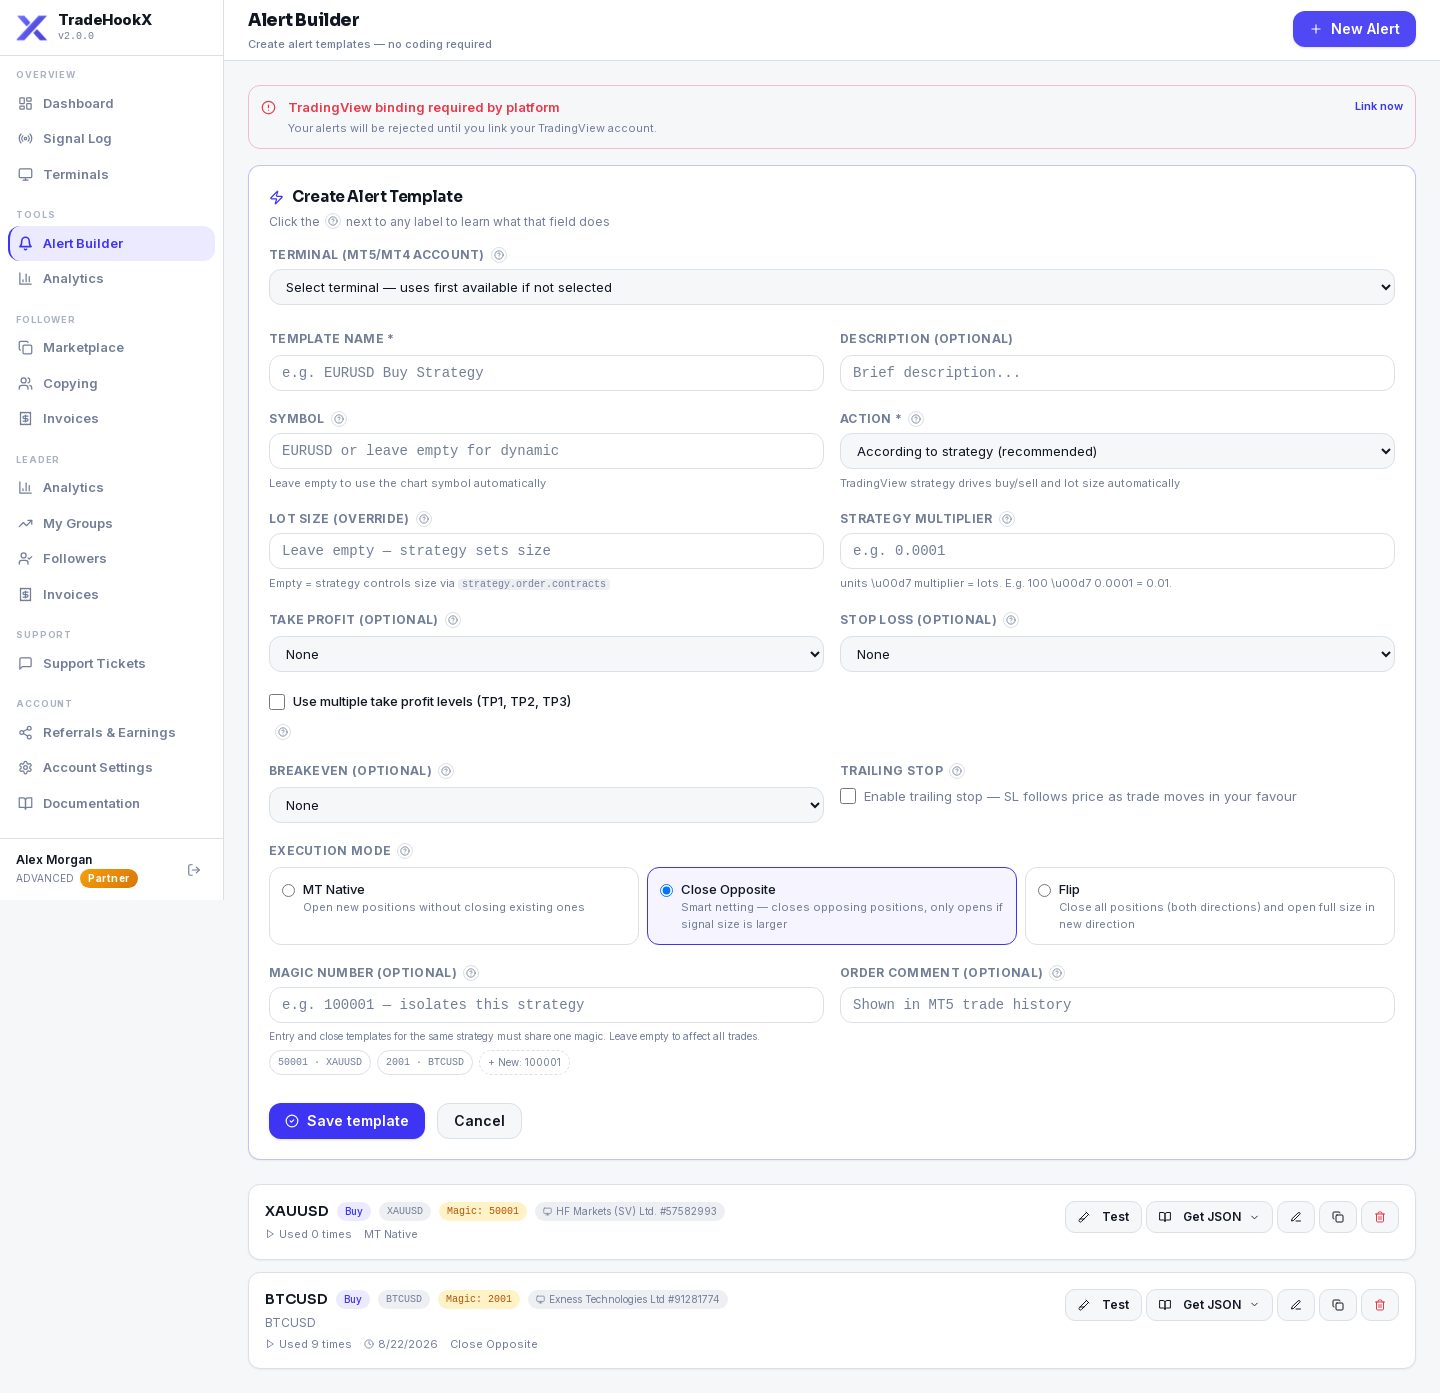Image resolution: width=1440 pixels, height=1393 pixels.
Task: Duplicate the XAUUSD alert template
Action: 1338,1217
